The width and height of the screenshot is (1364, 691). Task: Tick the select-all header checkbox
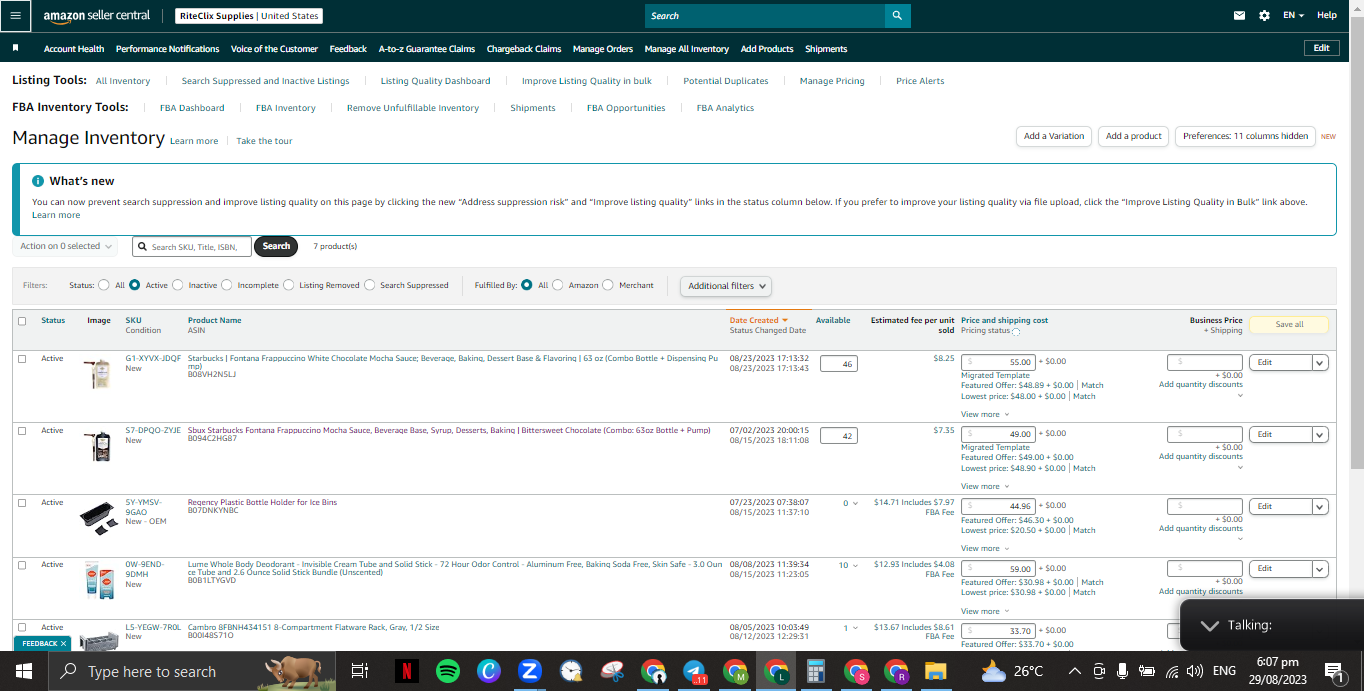click(x=22, y=321)
